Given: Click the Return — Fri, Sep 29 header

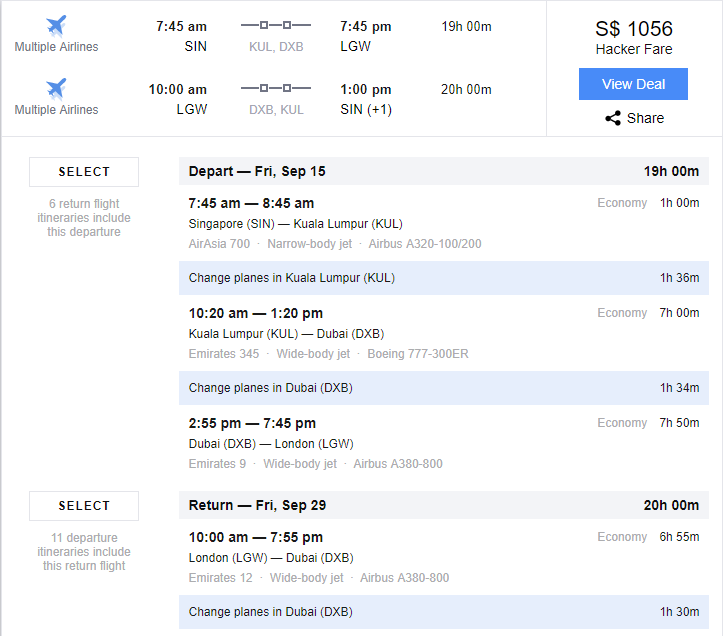Looking at the screenshot, I should (x=444, y=505).
